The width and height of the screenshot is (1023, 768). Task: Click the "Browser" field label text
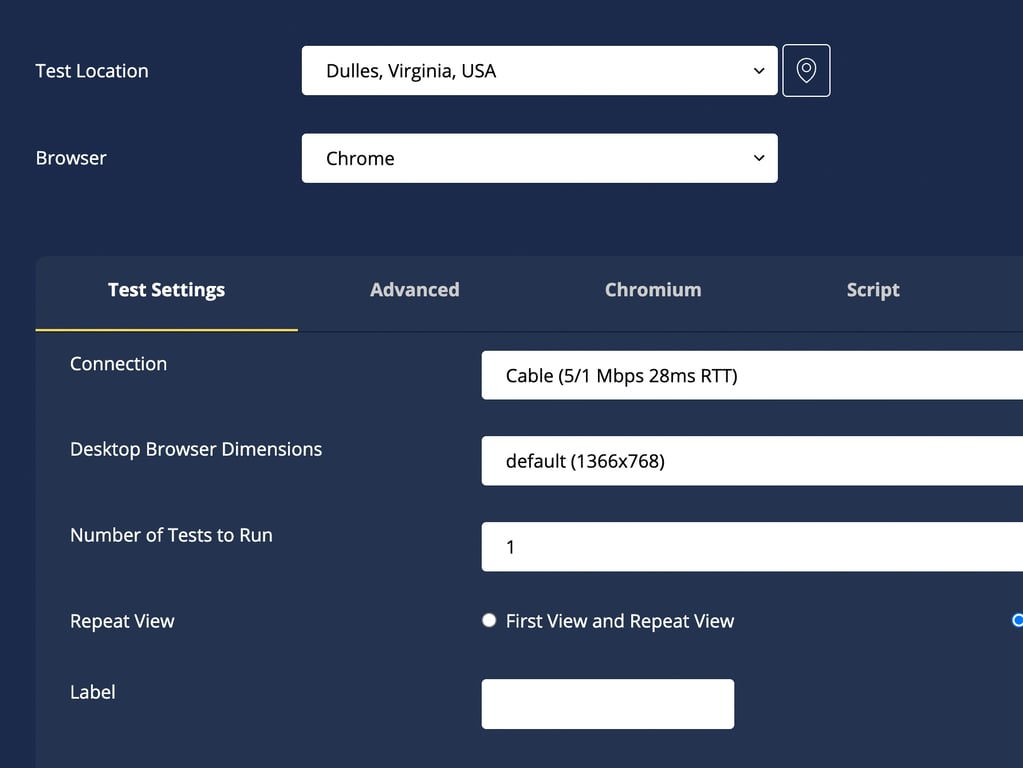[x=71, y=158]
